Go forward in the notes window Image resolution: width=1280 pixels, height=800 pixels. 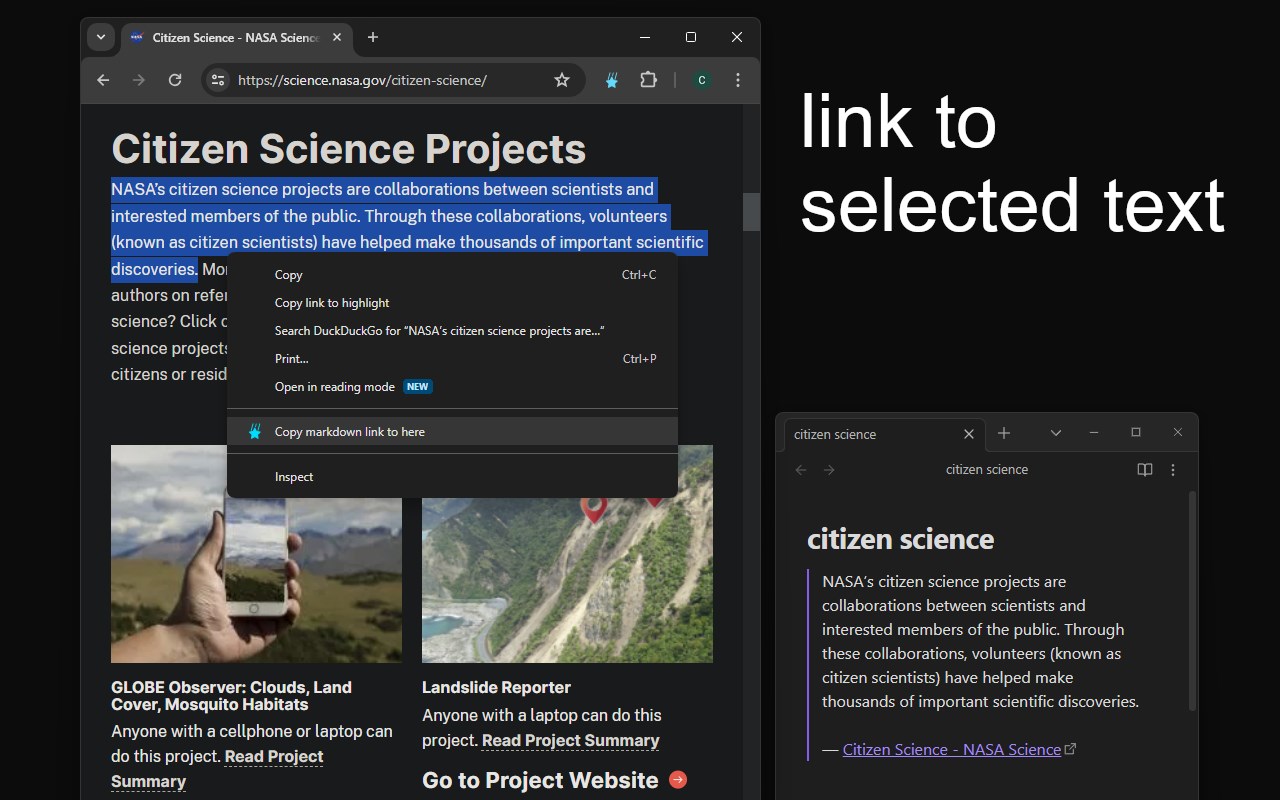click(x=829, y=470)
